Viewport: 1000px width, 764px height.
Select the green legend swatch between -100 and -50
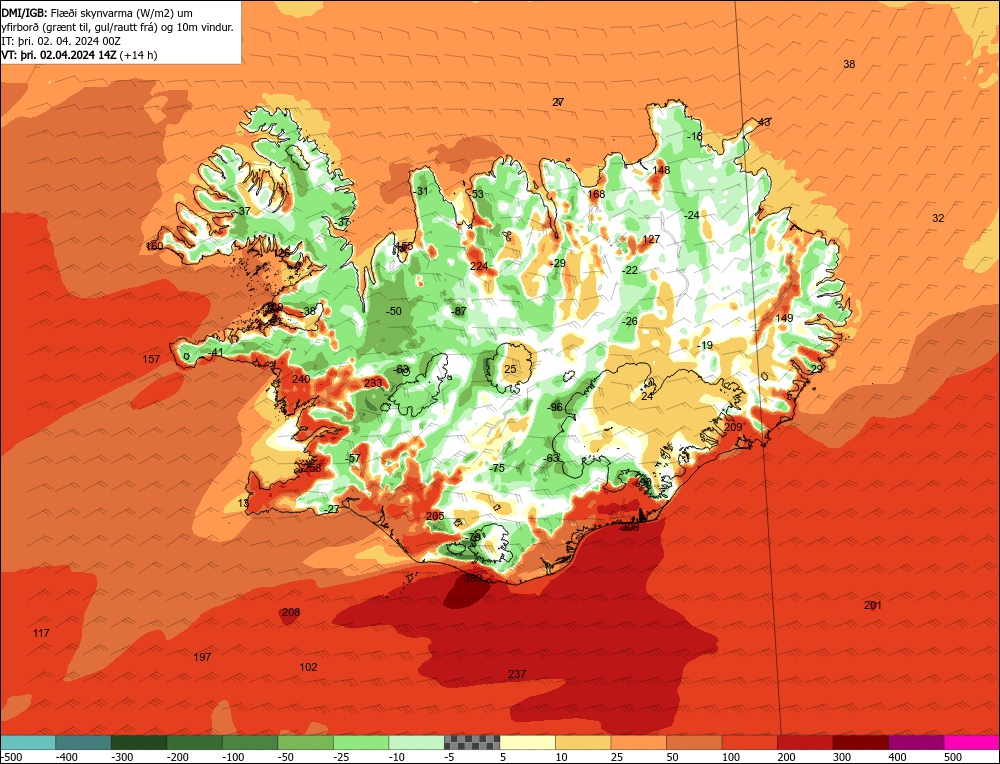(x=249, y=742)
